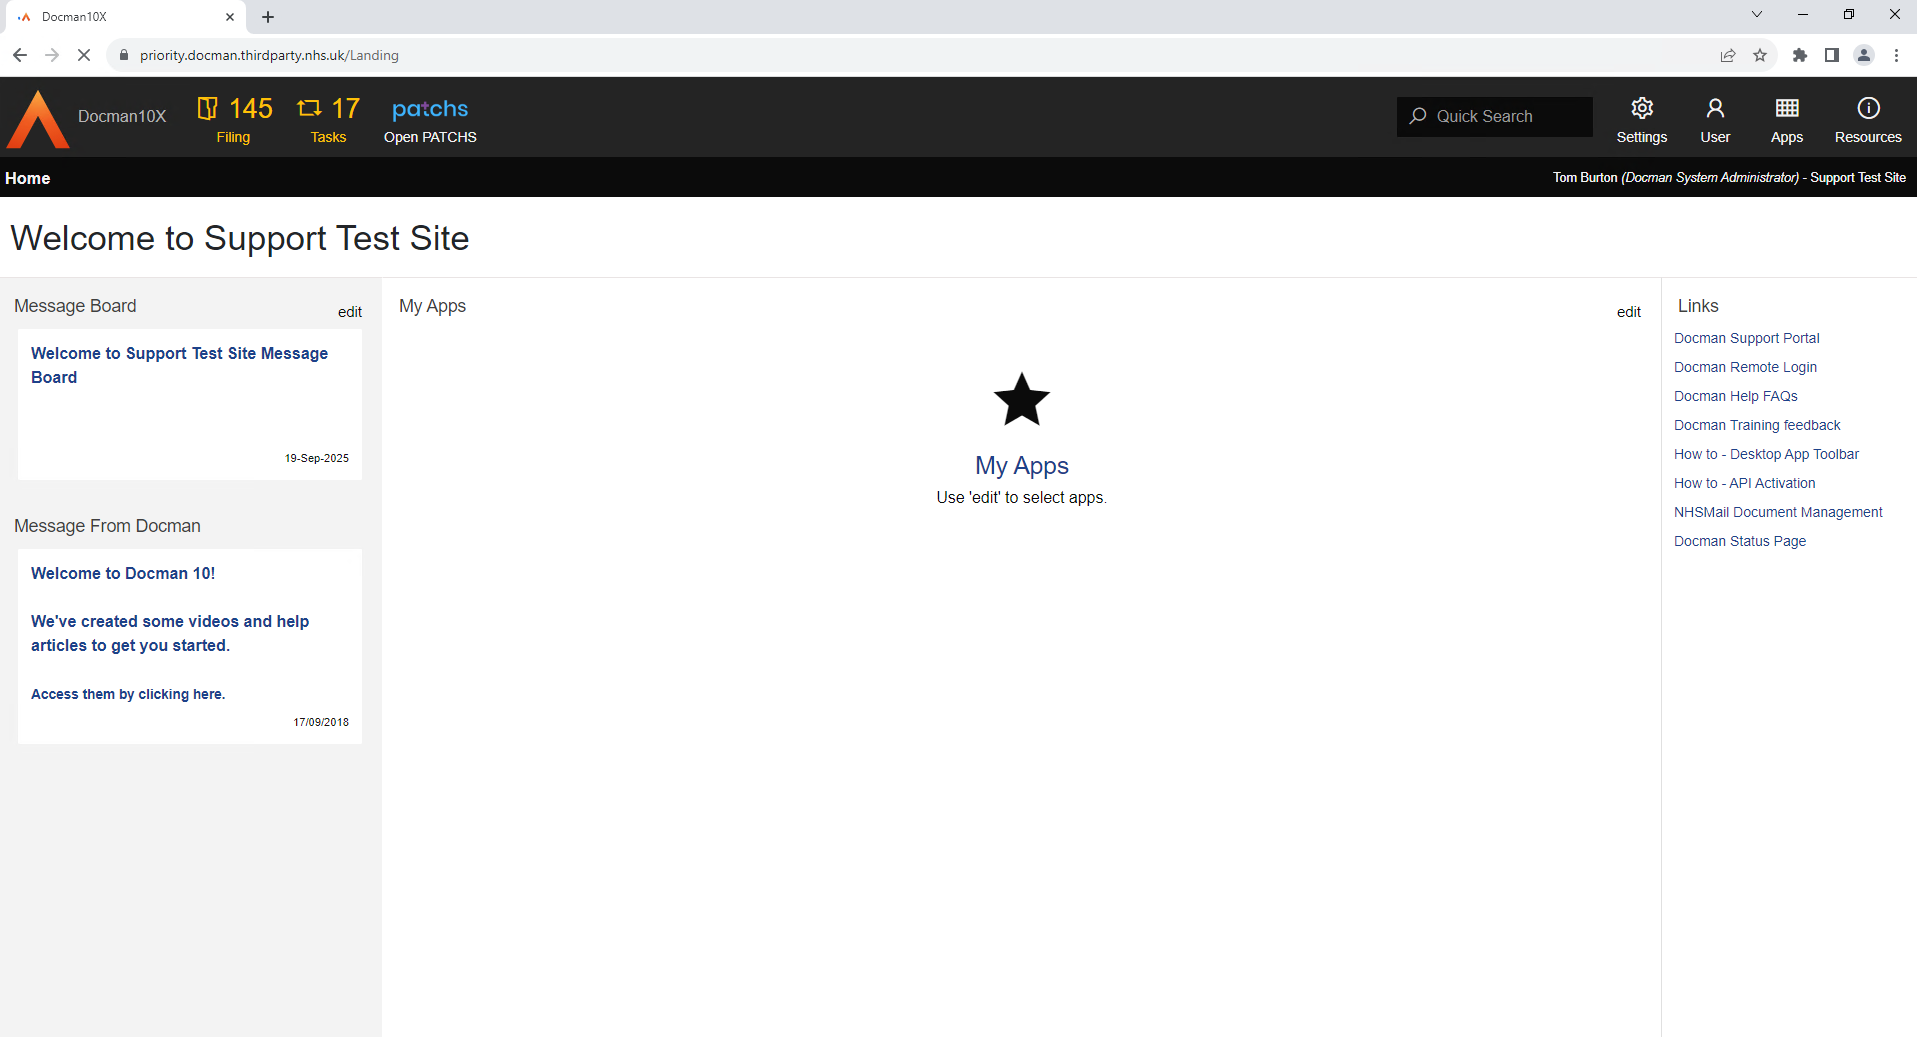Click the forward navigation arrow

(x=52, y=55)
